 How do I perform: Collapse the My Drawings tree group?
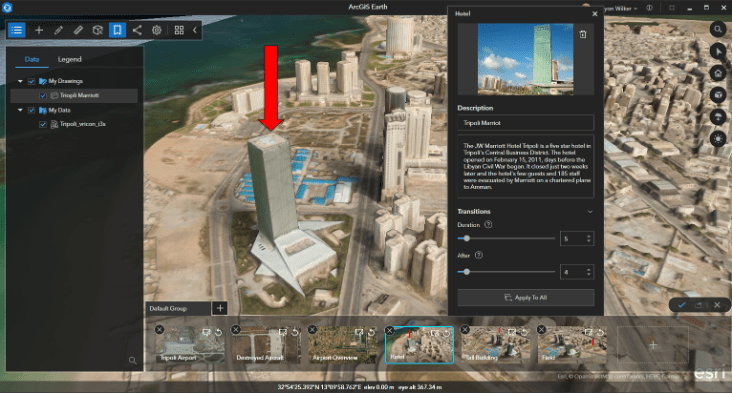point(20,81)
